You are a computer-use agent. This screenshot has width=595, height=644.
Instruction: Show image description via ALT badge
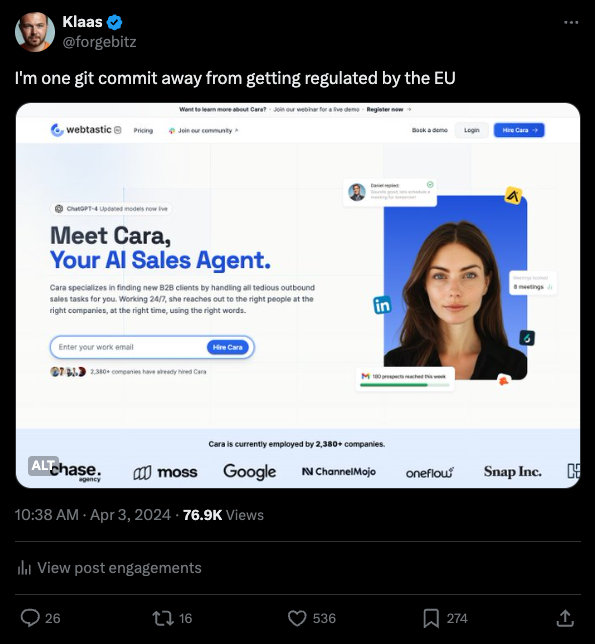(x=43, y=466)
